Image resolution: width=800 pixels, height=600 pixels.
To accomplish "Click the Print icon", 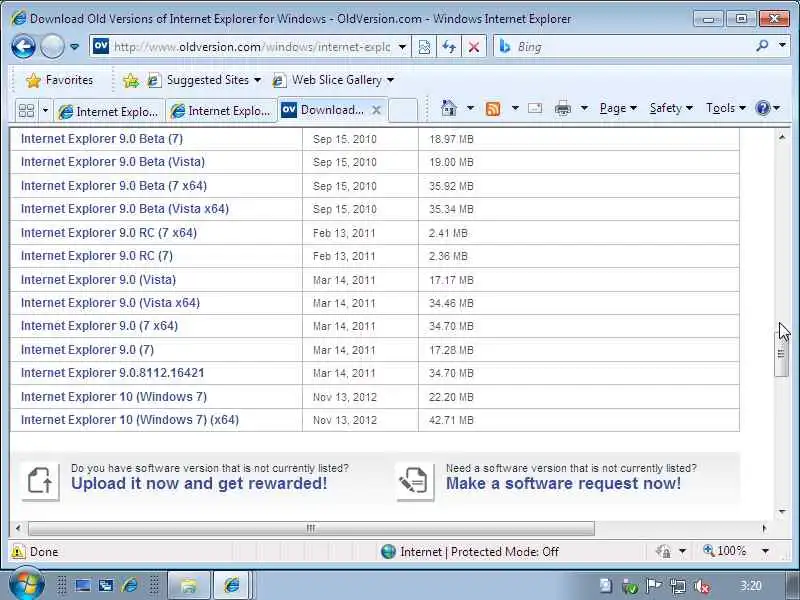I will point(563,108).
